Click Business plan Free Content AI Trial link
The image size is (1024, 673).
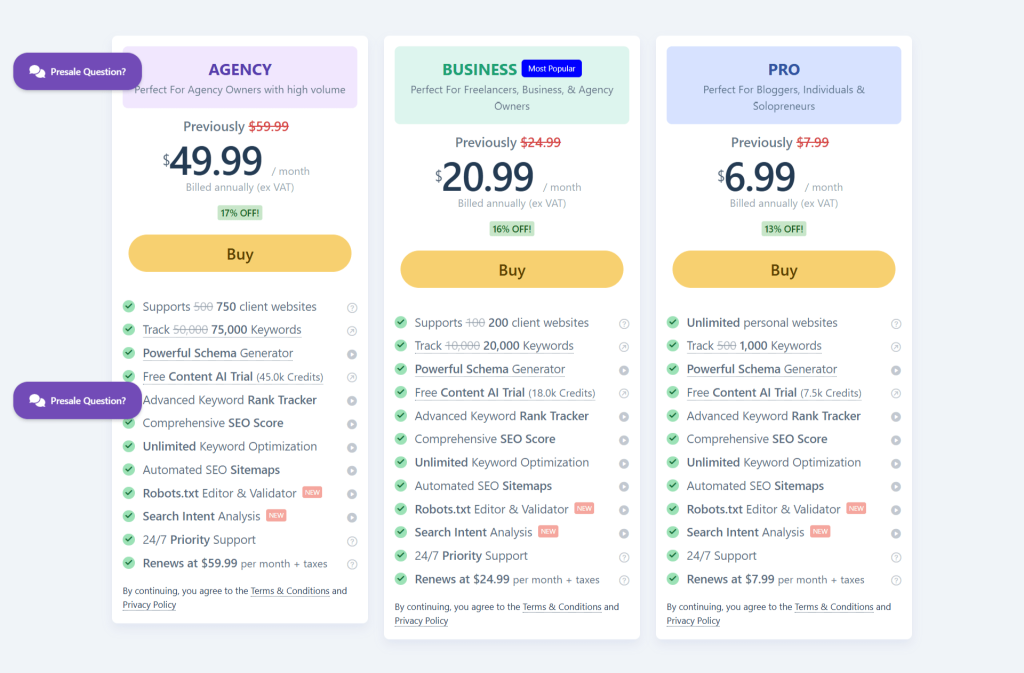click(470, 393)
